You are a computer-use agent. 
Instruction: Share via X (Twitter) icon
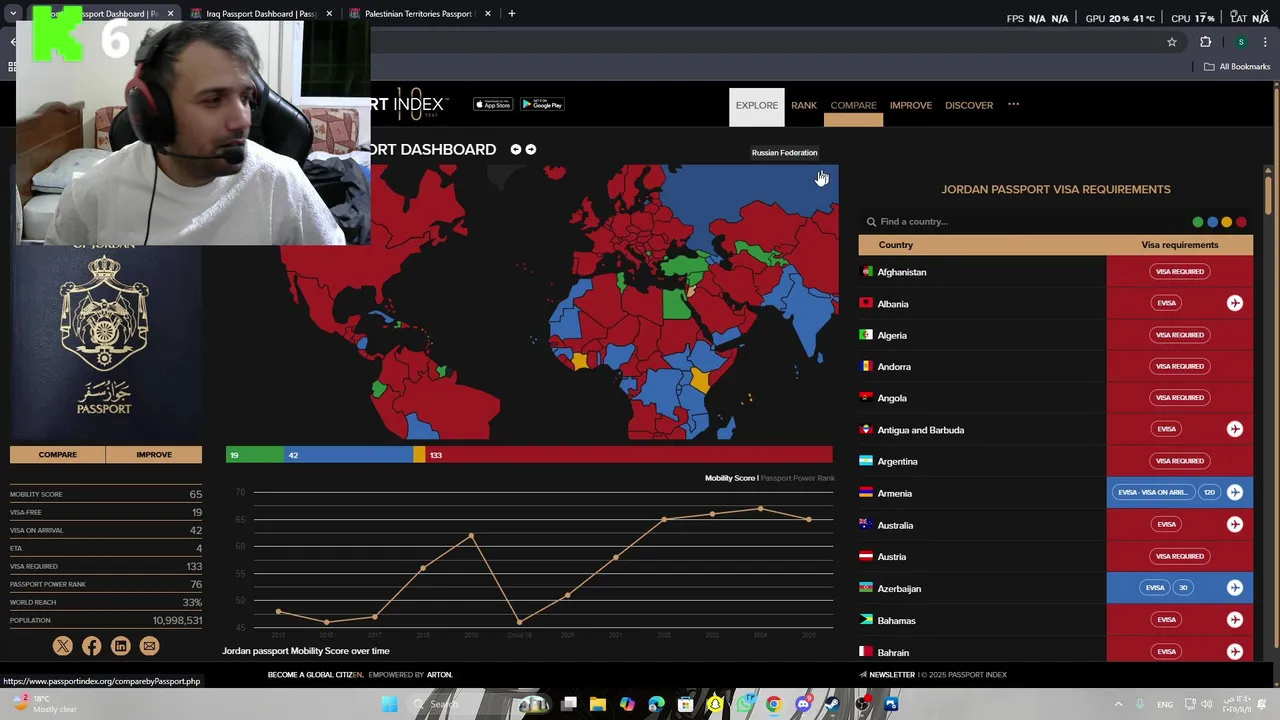pos(63,646)
